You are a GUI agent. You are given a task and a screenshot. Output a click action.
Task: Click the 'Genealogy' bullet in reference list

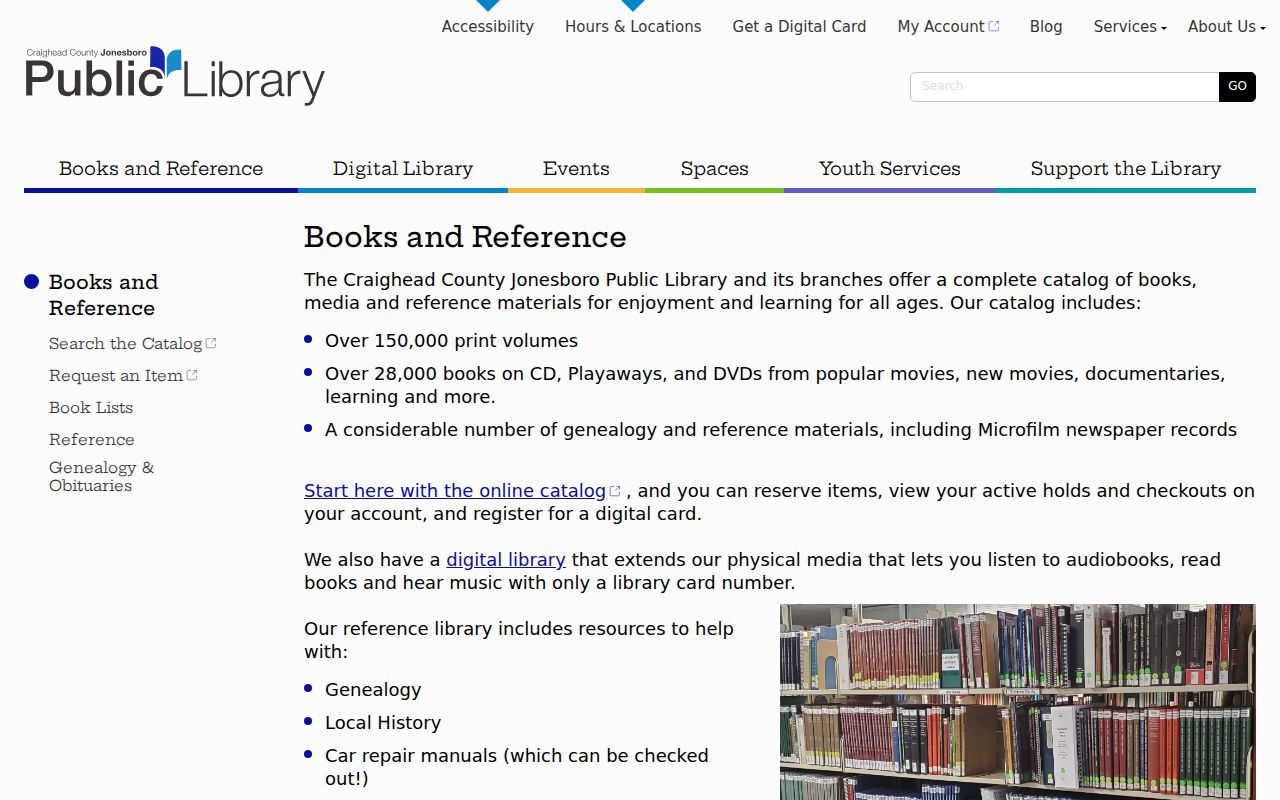[x=373, y=690]
